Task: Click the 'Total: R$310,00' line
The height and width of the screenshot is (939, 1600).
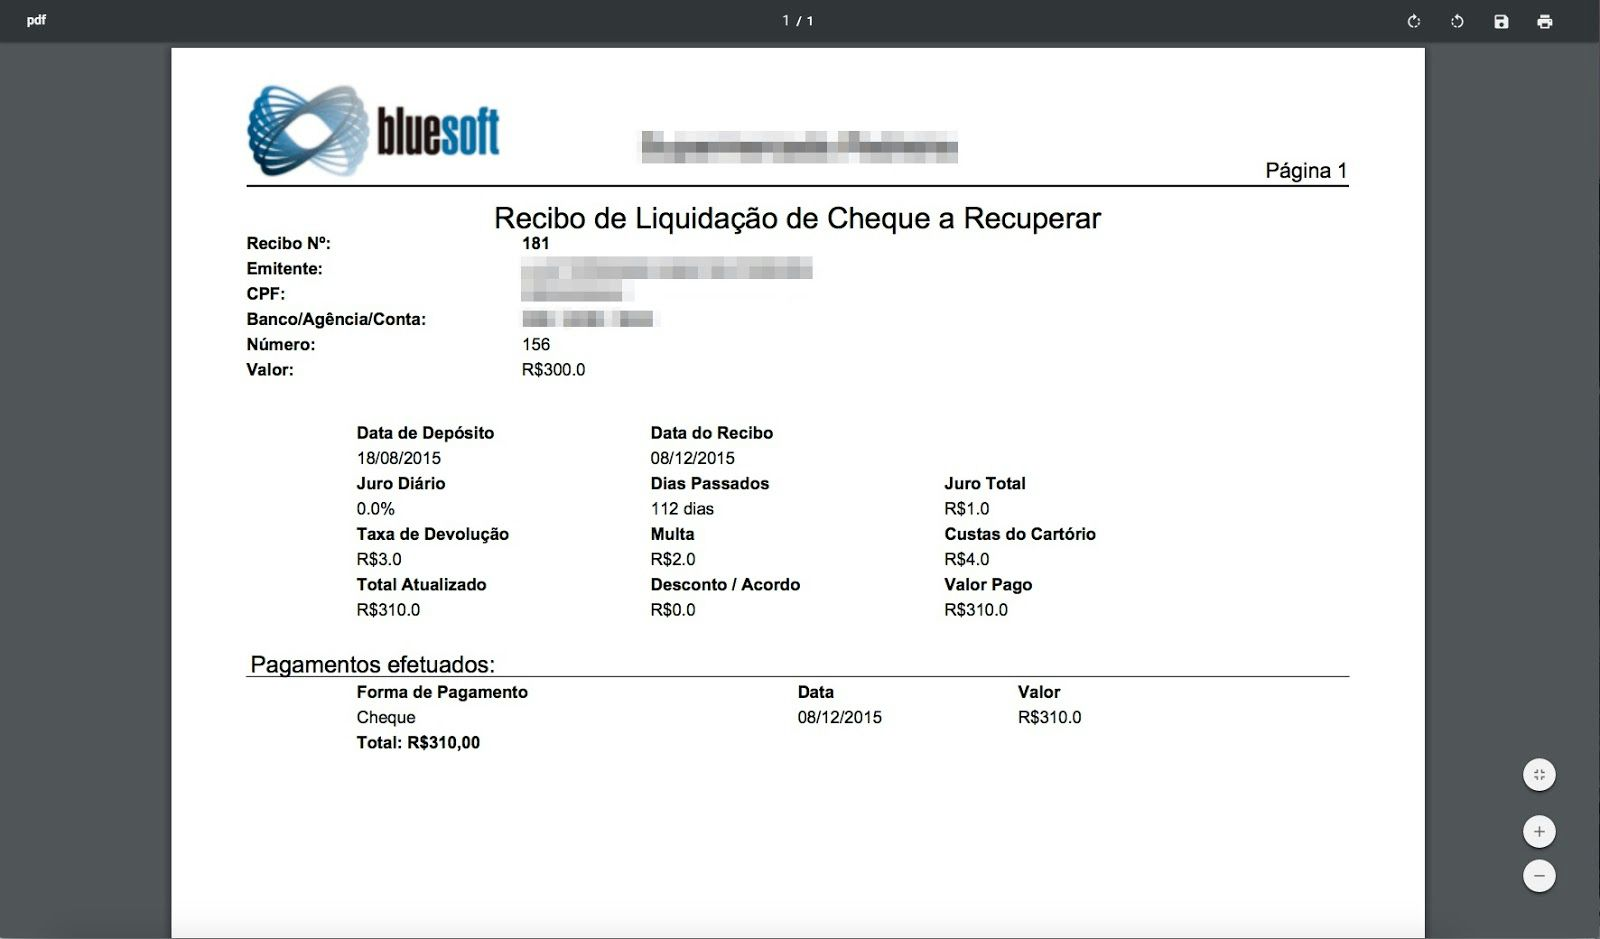Action: pyautogui.click(x=418, y=743)
